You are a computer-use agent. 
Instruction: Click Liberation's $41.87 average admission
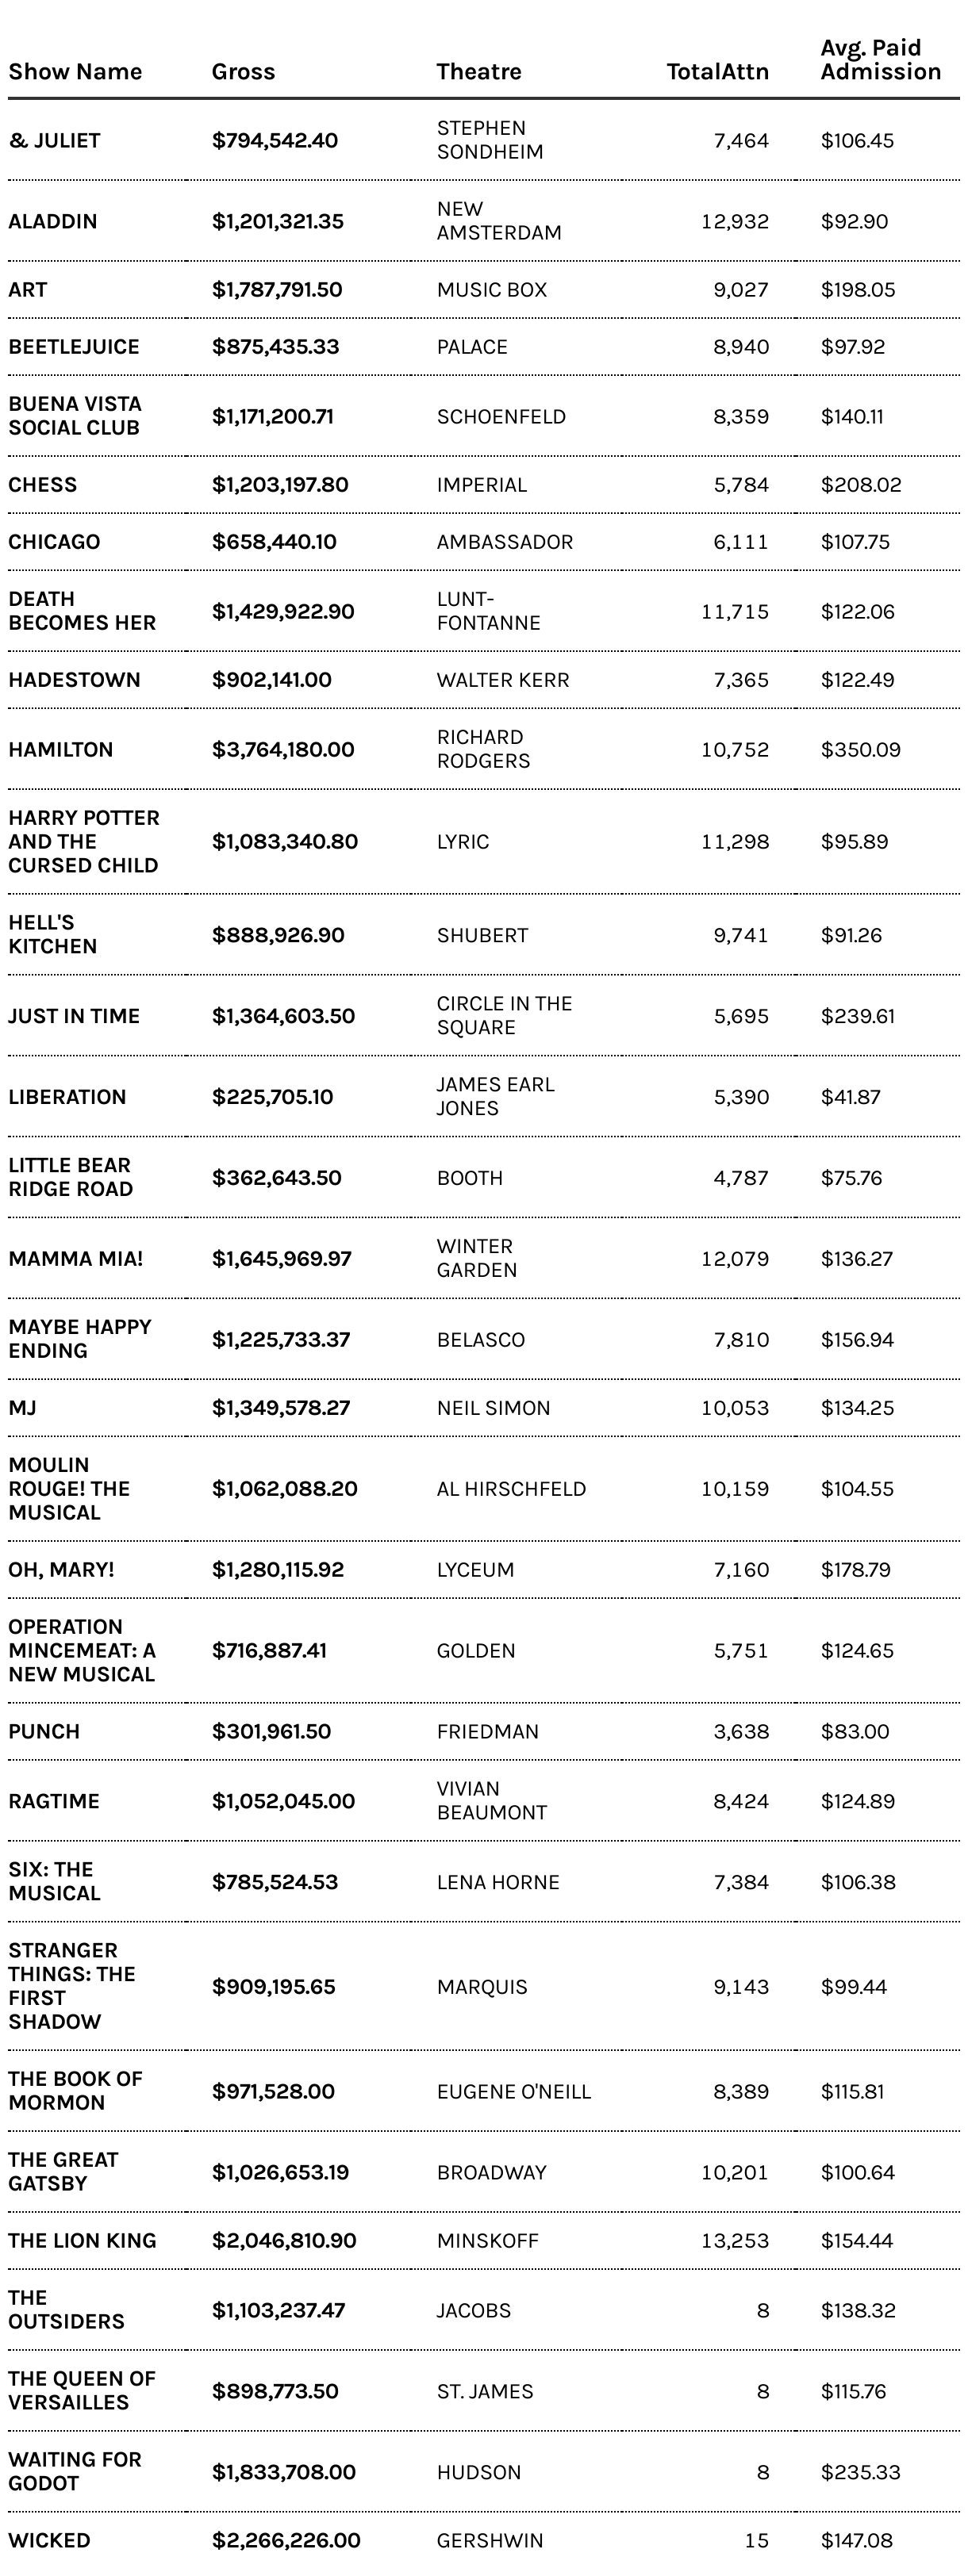click(850, 1097)
